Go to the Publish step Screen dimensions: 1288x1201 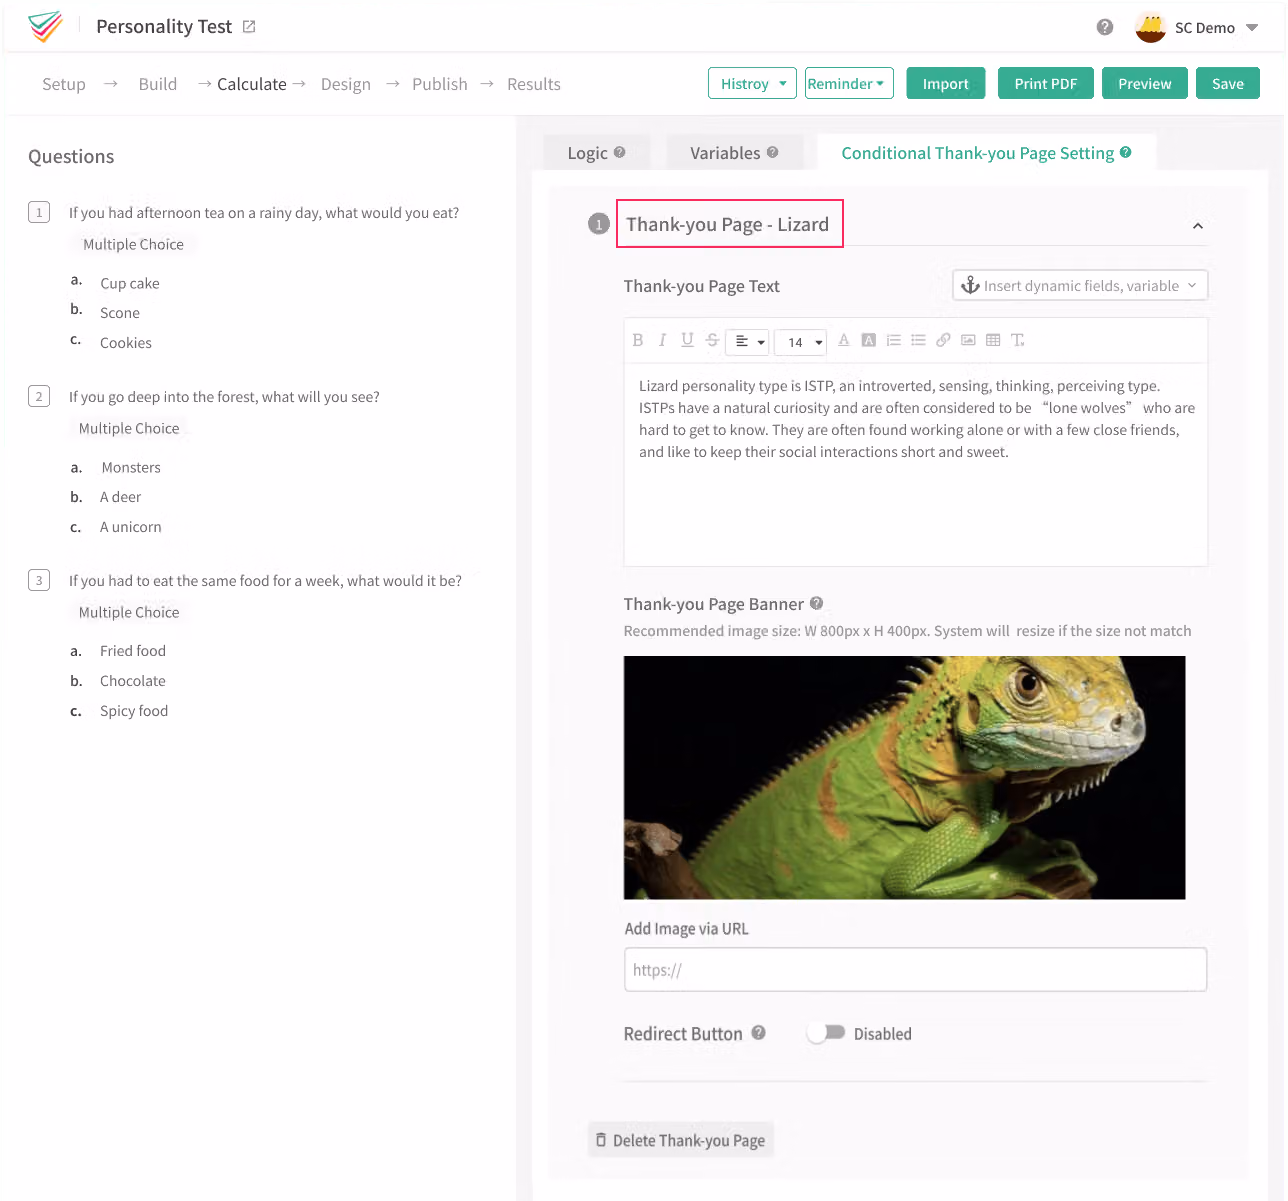click(x=440, y=84)
